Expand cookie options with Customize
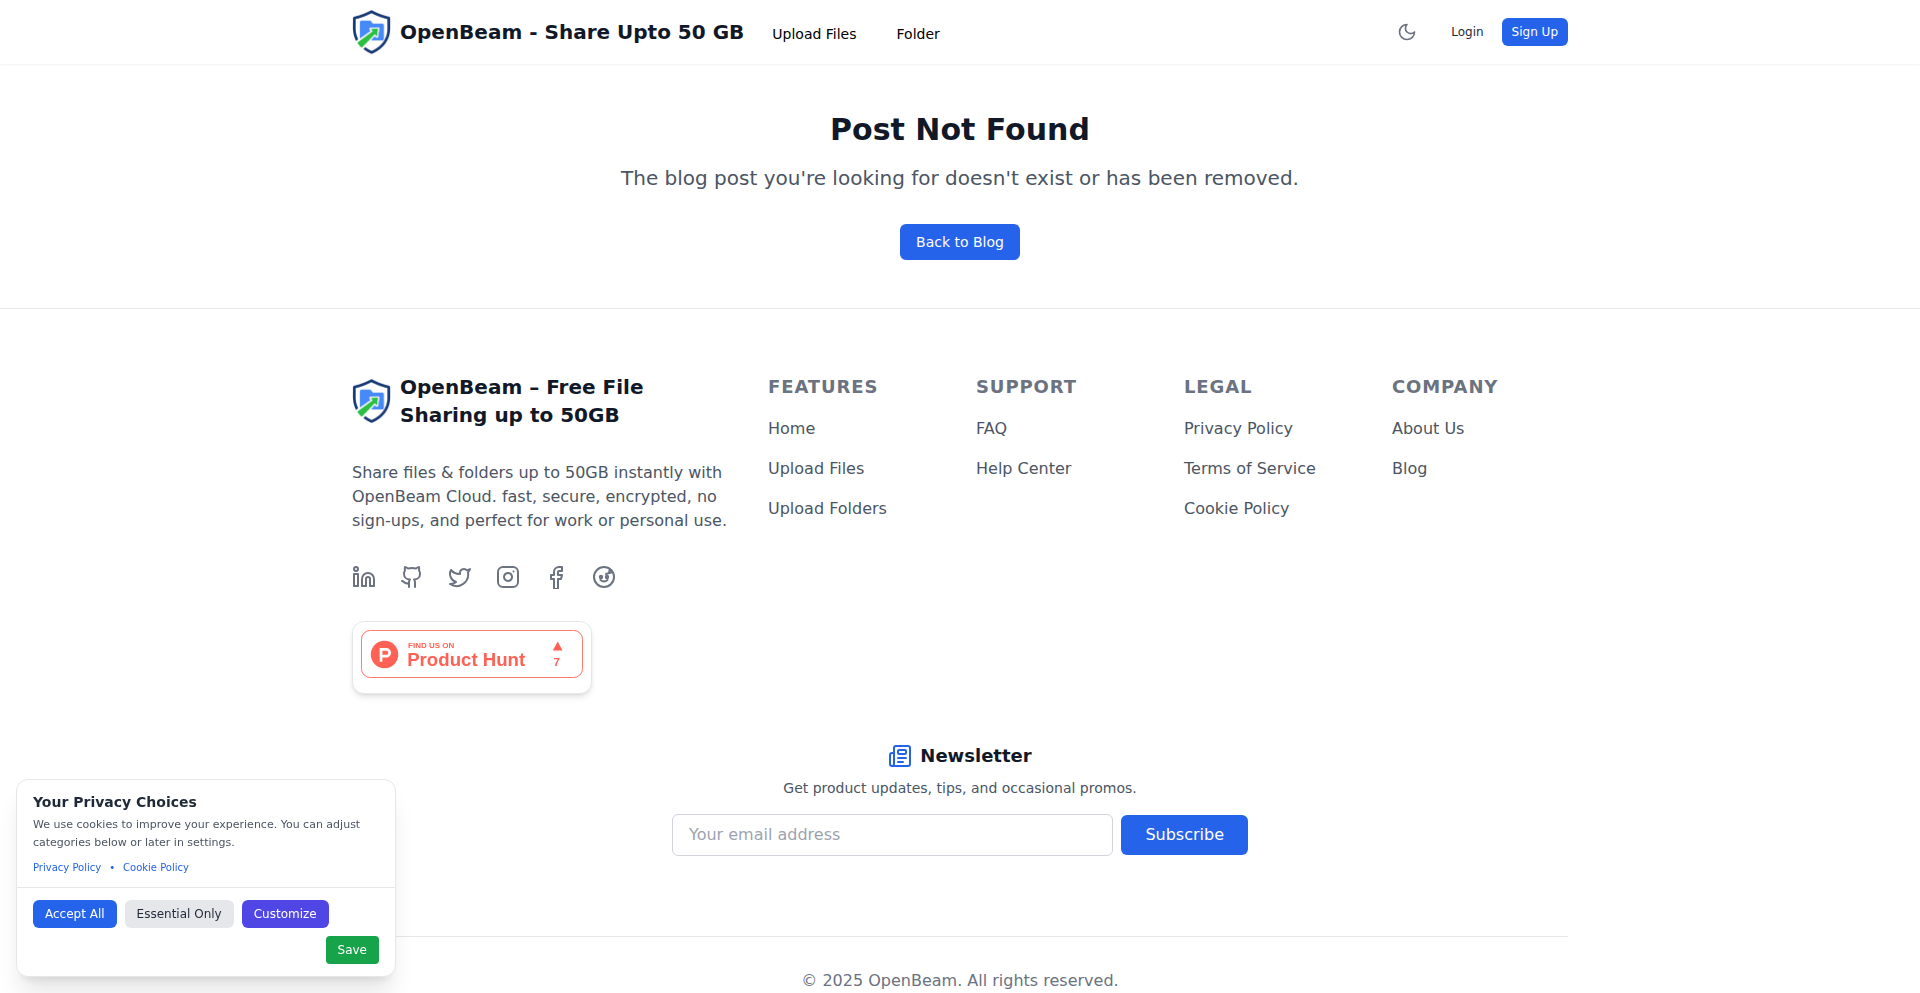Viewport: 1920px width, 993px height. point(285,914)
